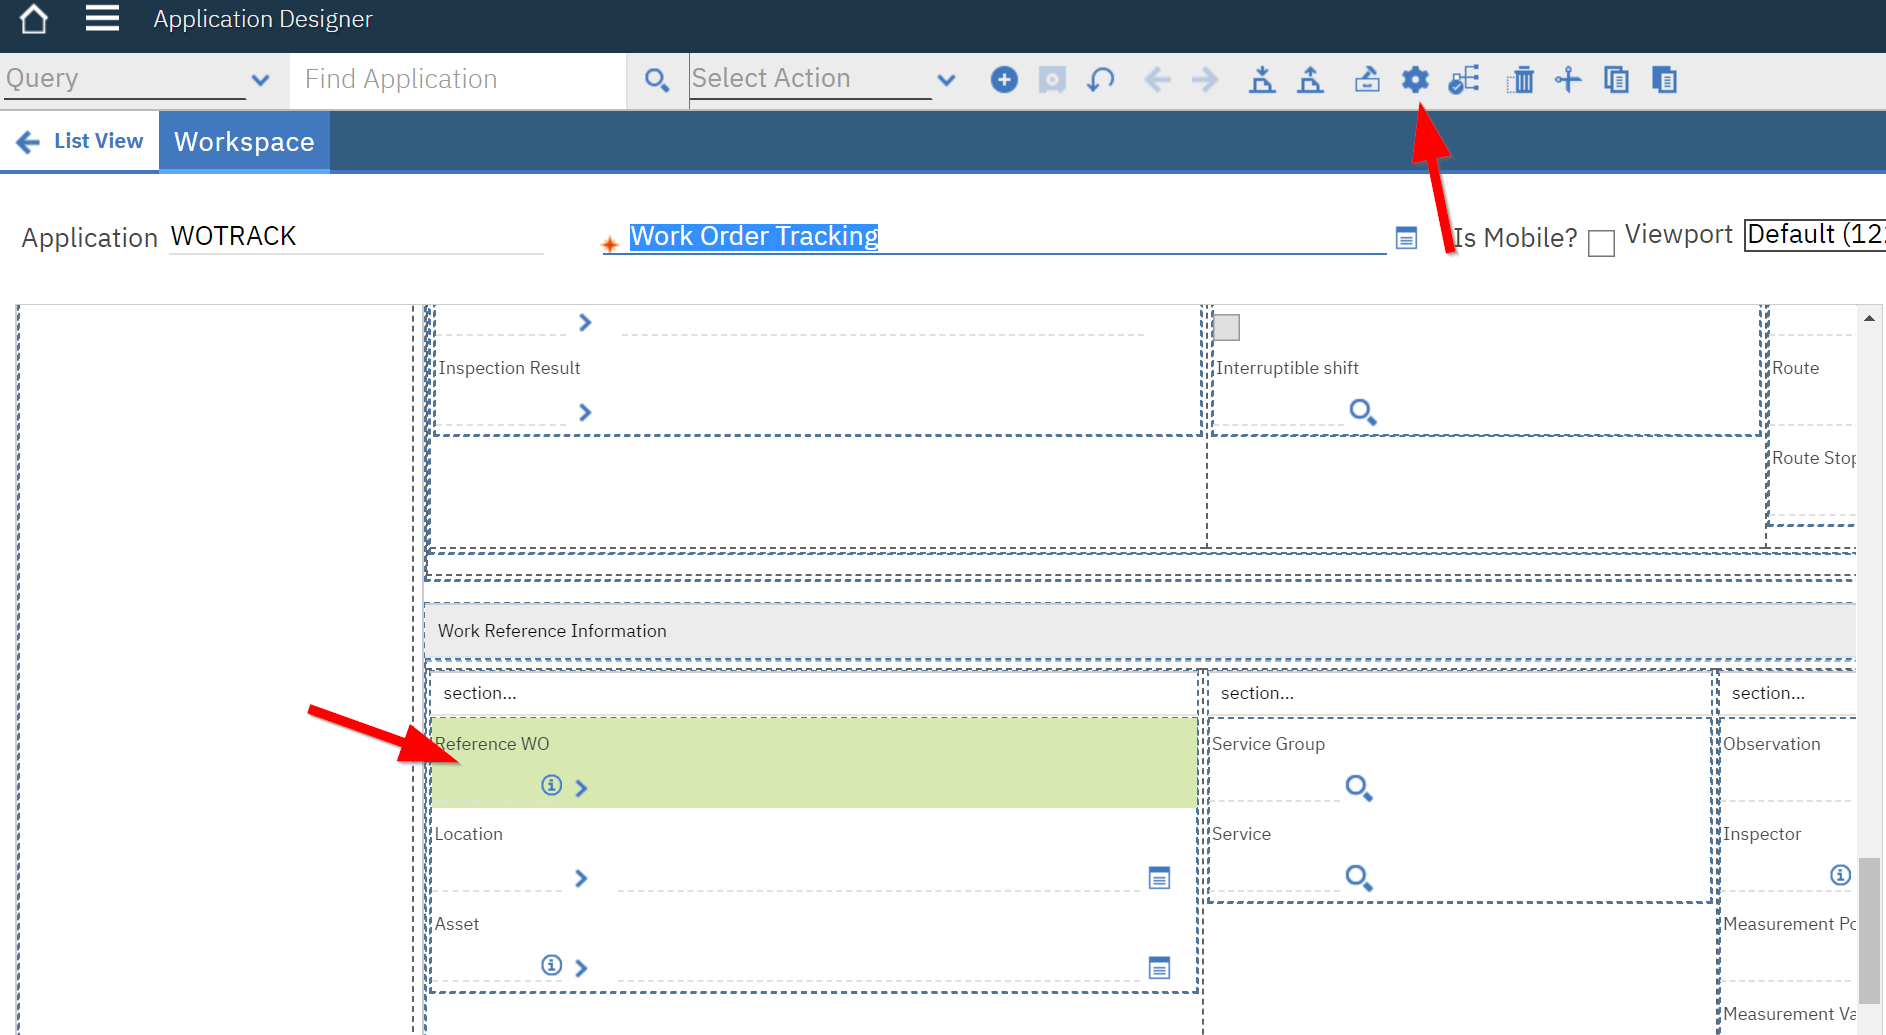Image resolution: width=1886 pixels, height=1035 pixels.
Task: Open the Control Palette
Action: coord(1367,80)
